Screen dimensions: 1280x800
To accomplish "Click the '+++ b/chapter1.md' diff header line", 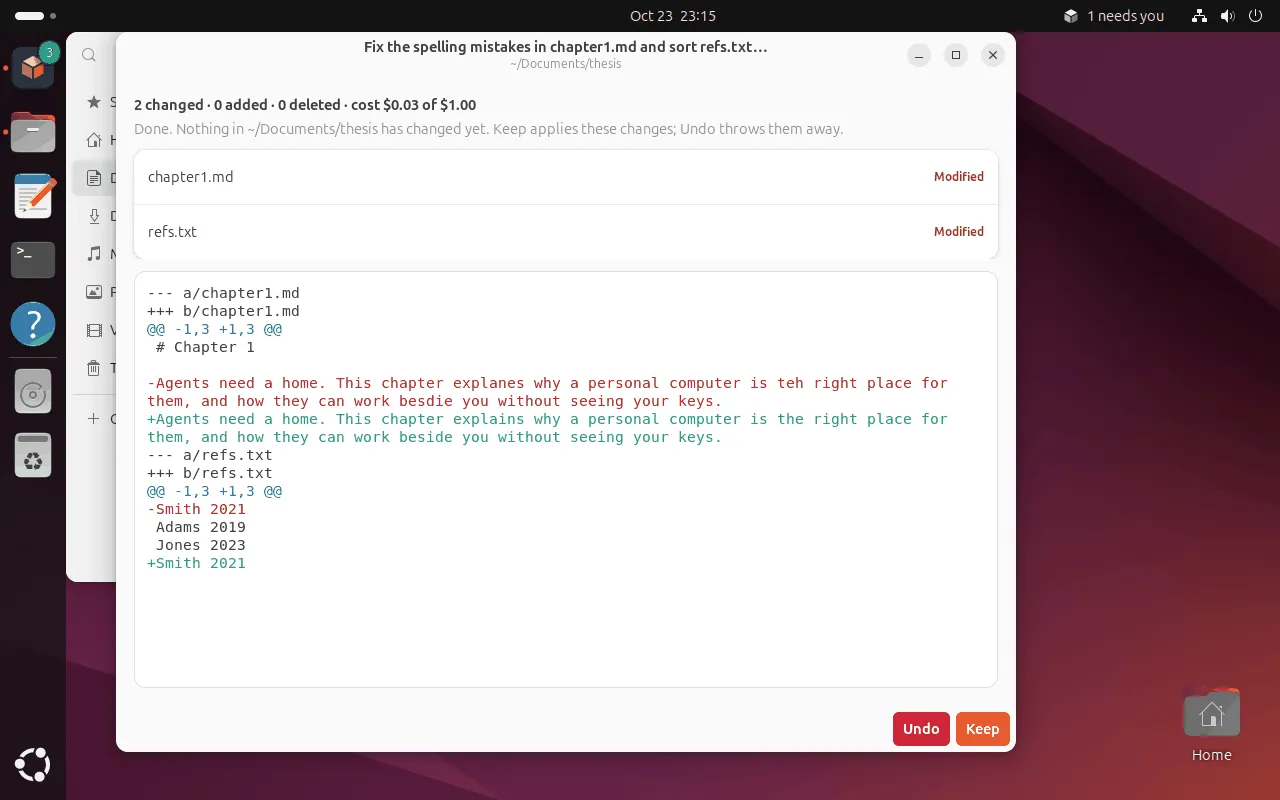I will click(x=223, y=311).
